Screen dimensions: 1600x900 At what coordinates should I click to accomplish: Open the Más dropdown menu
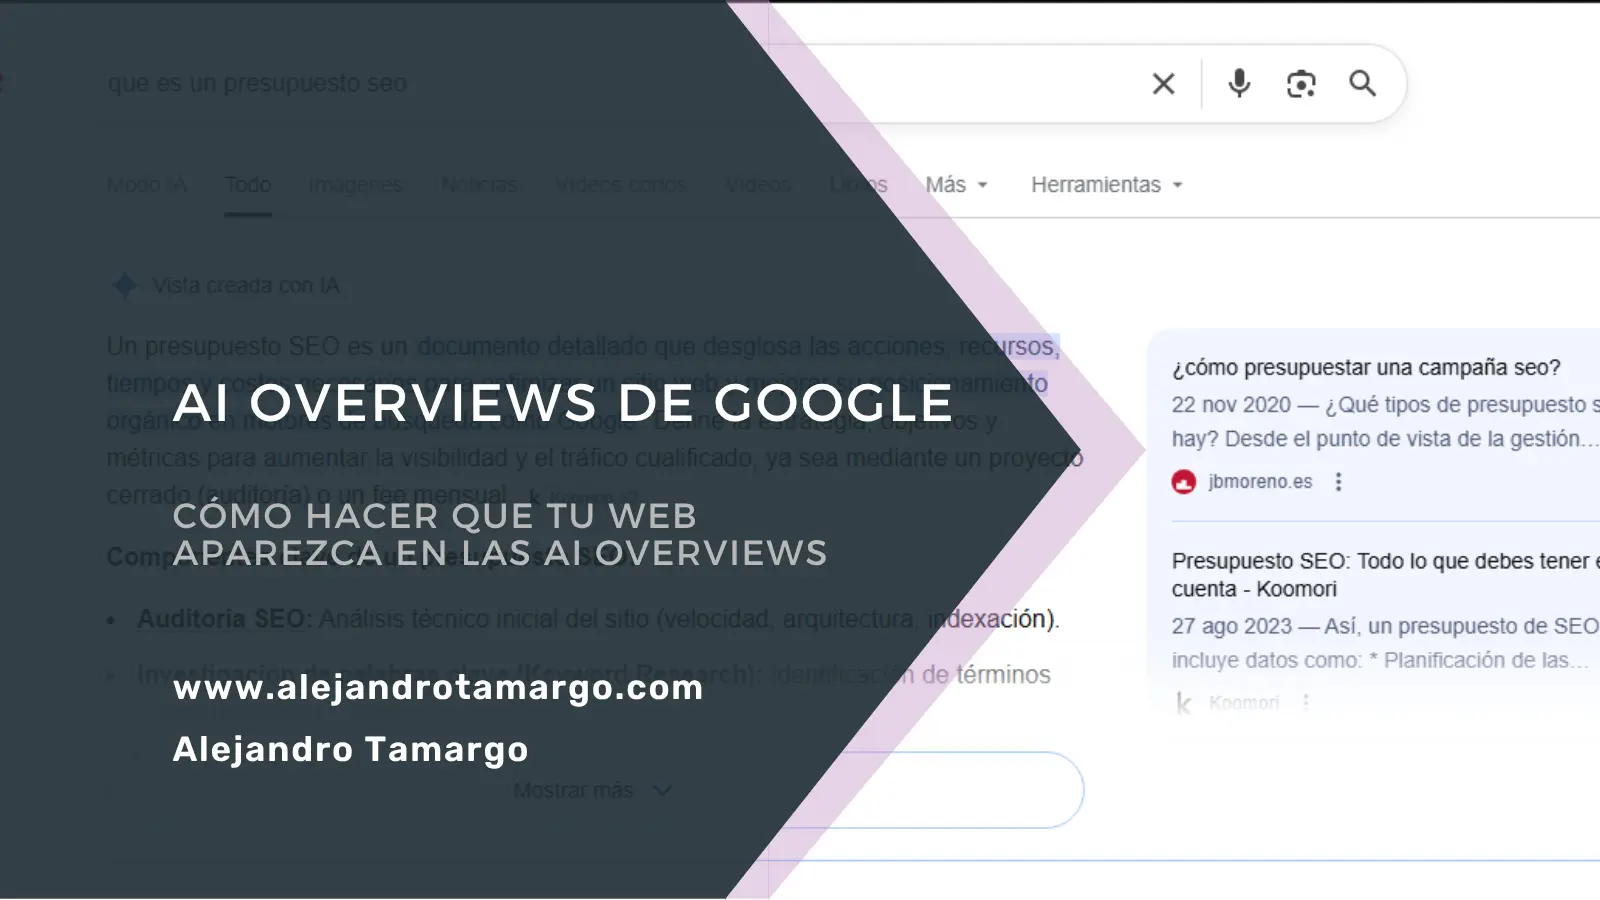(x=956, y=185)
